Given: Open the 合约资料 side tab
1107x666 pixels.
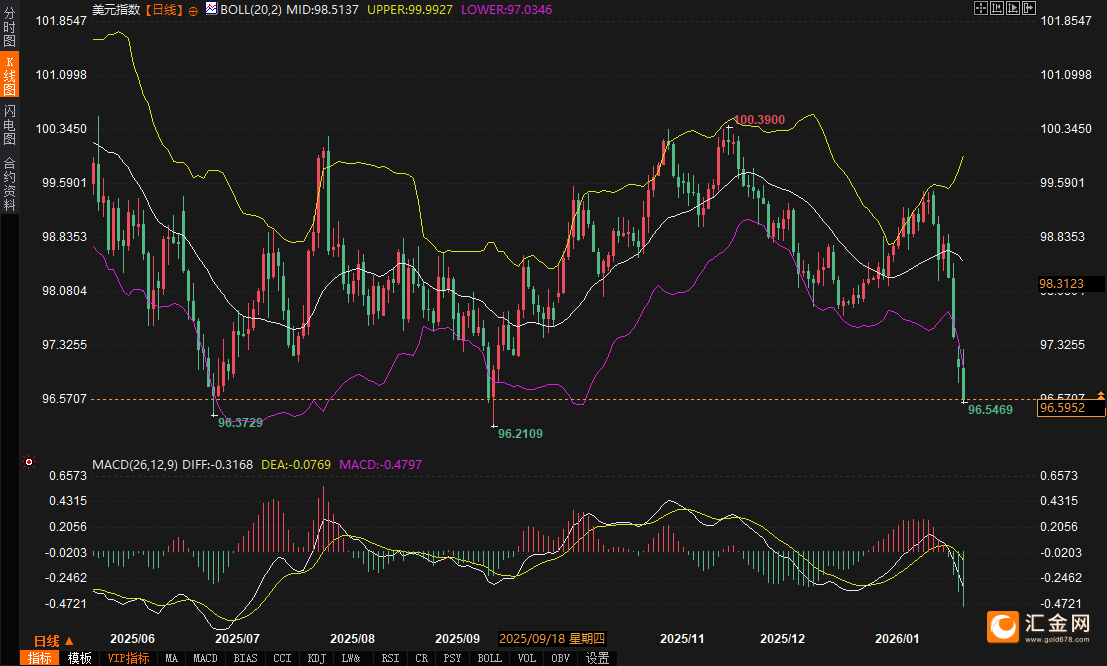Looking at the screenshot, I should [x=9, y=183].
